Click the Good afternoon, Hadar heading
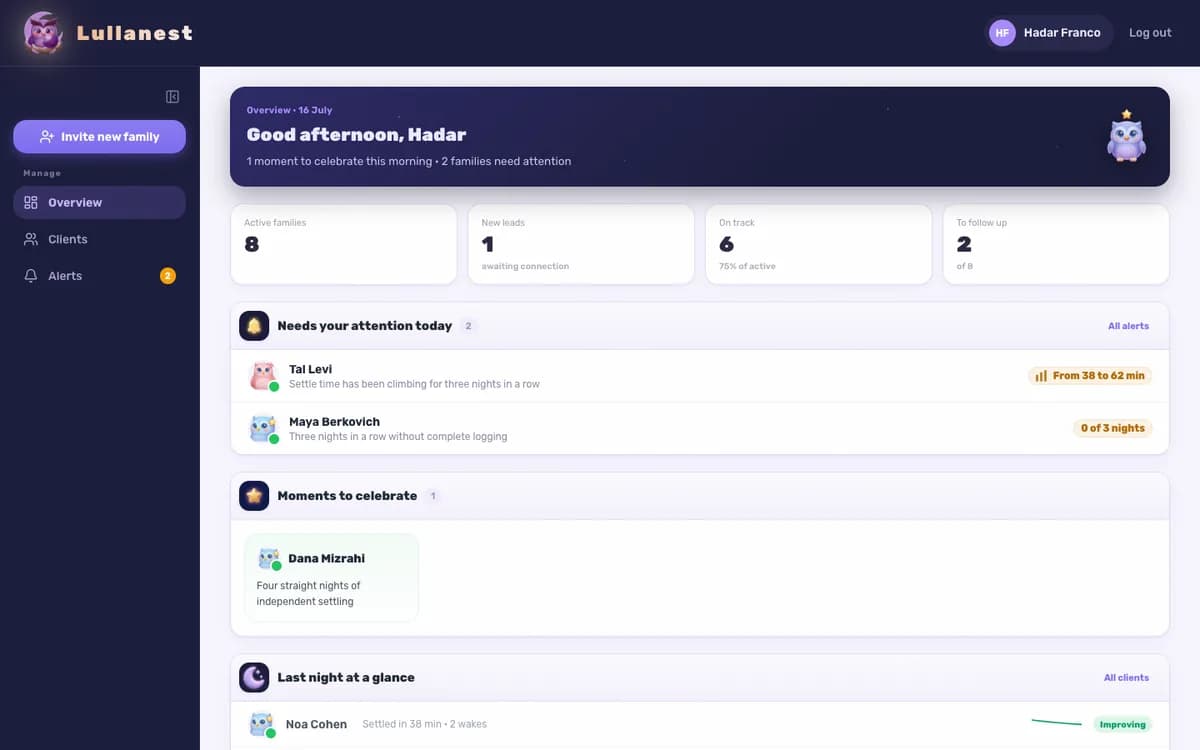 pos(356,134)
